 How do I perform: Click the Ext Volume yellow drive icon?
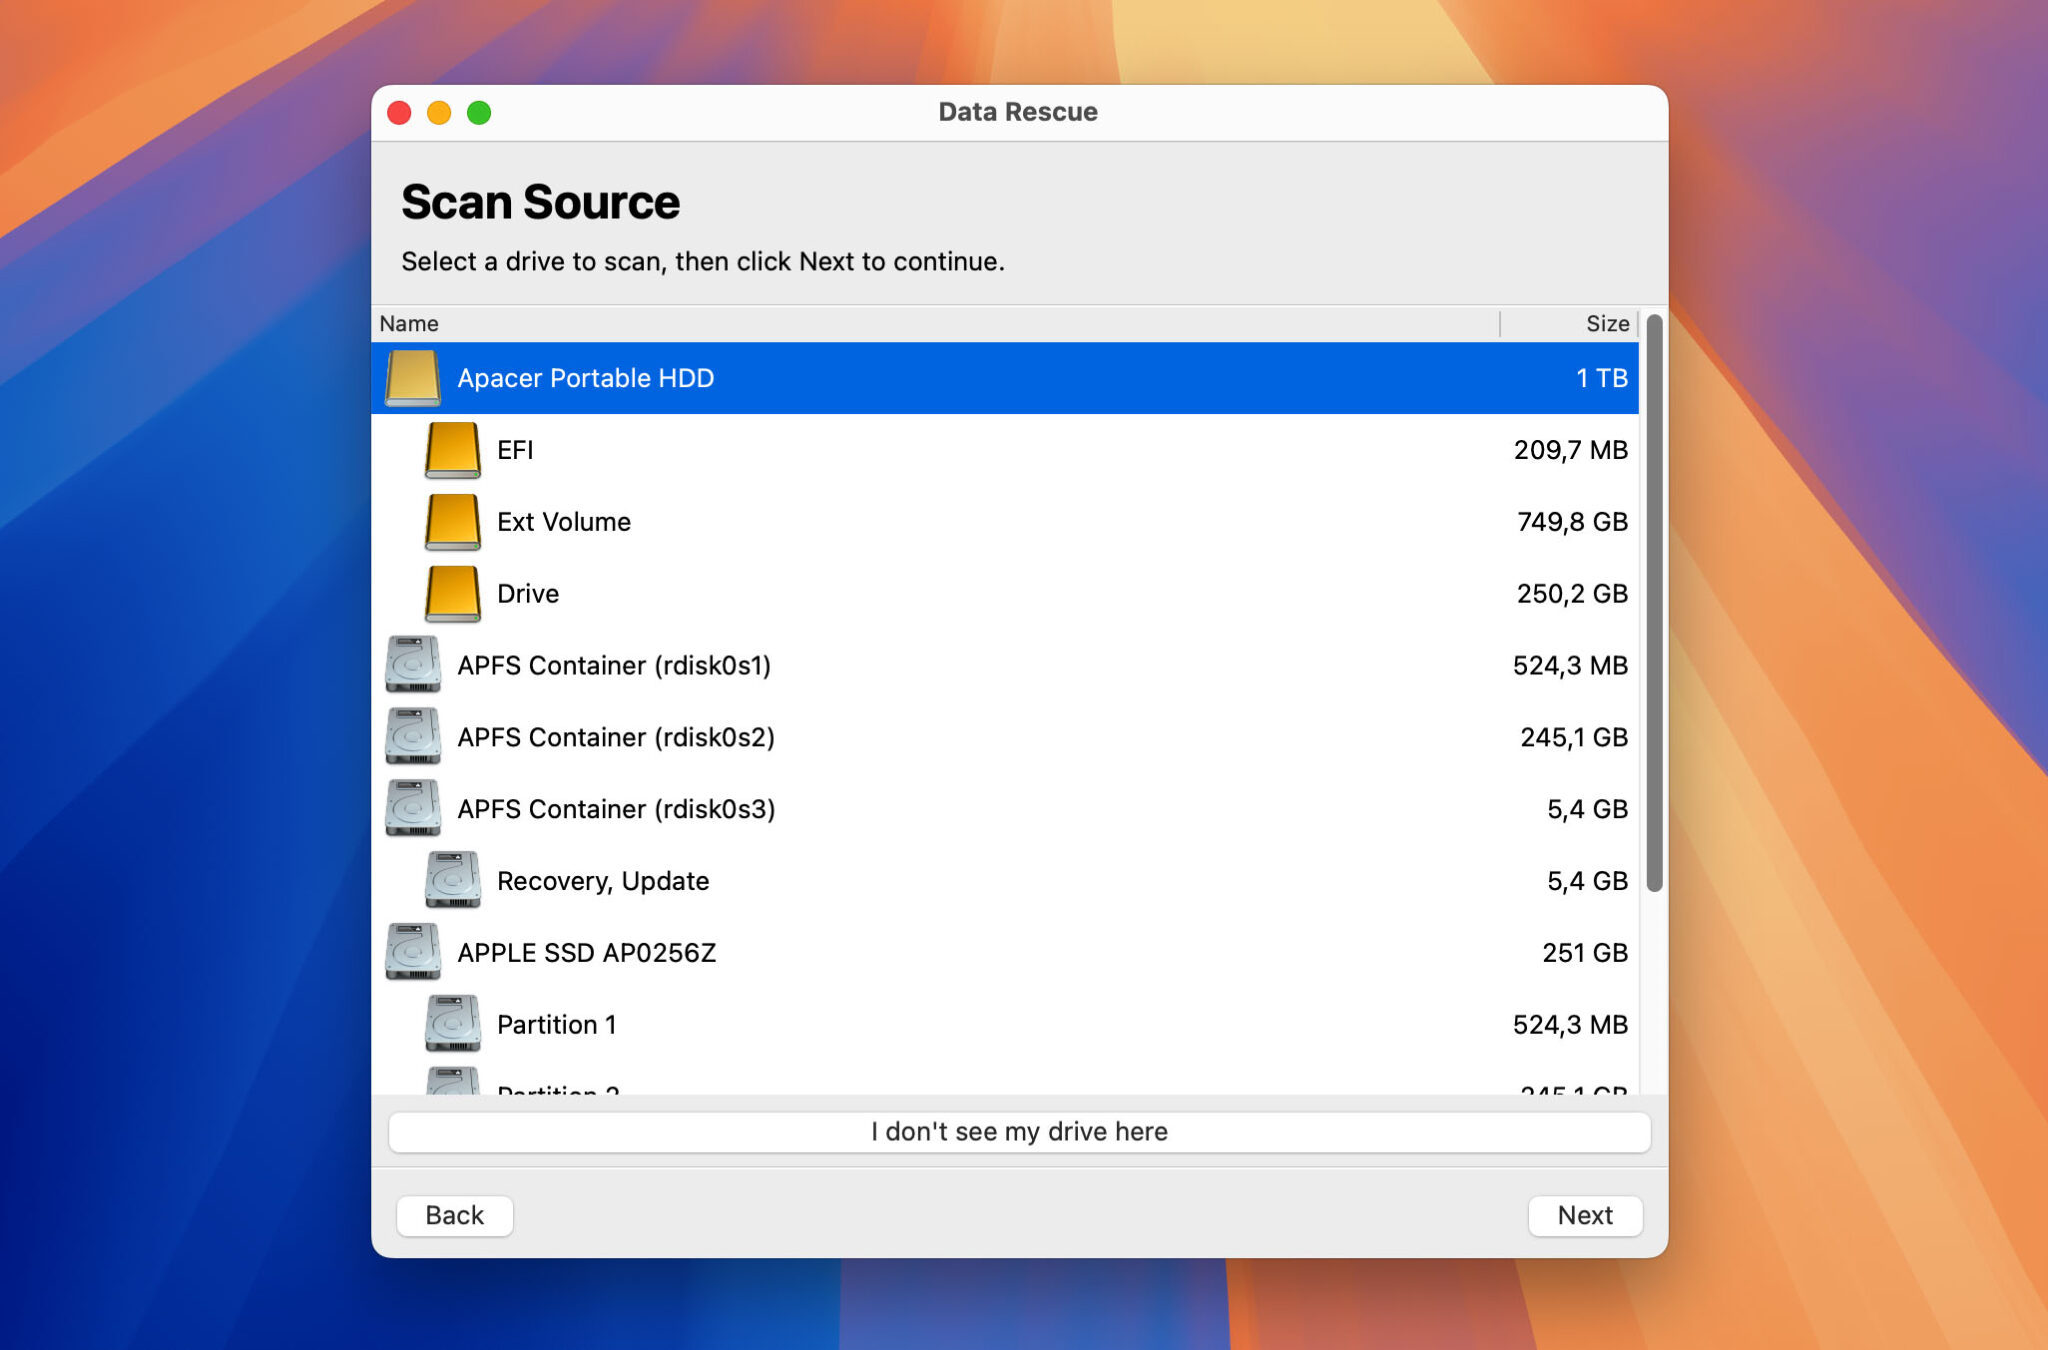tap(451, 521)
